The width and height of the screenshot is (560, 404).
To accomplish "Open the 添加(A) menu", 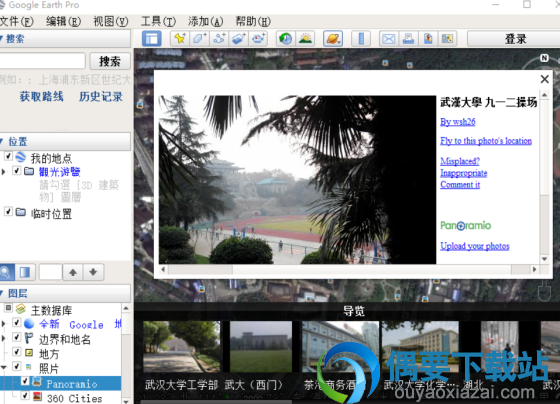I will [x=205, y=21].
